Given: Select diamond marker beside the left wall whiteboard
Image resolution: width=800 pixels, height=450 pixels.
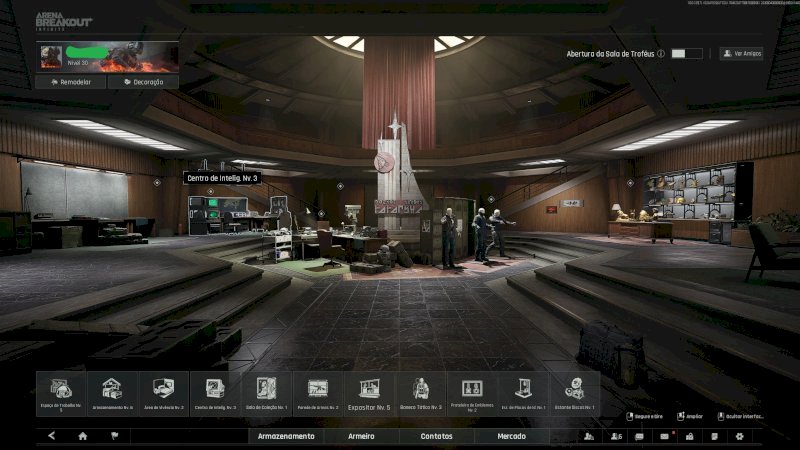Looking at the screenshot, I should 157,182.
